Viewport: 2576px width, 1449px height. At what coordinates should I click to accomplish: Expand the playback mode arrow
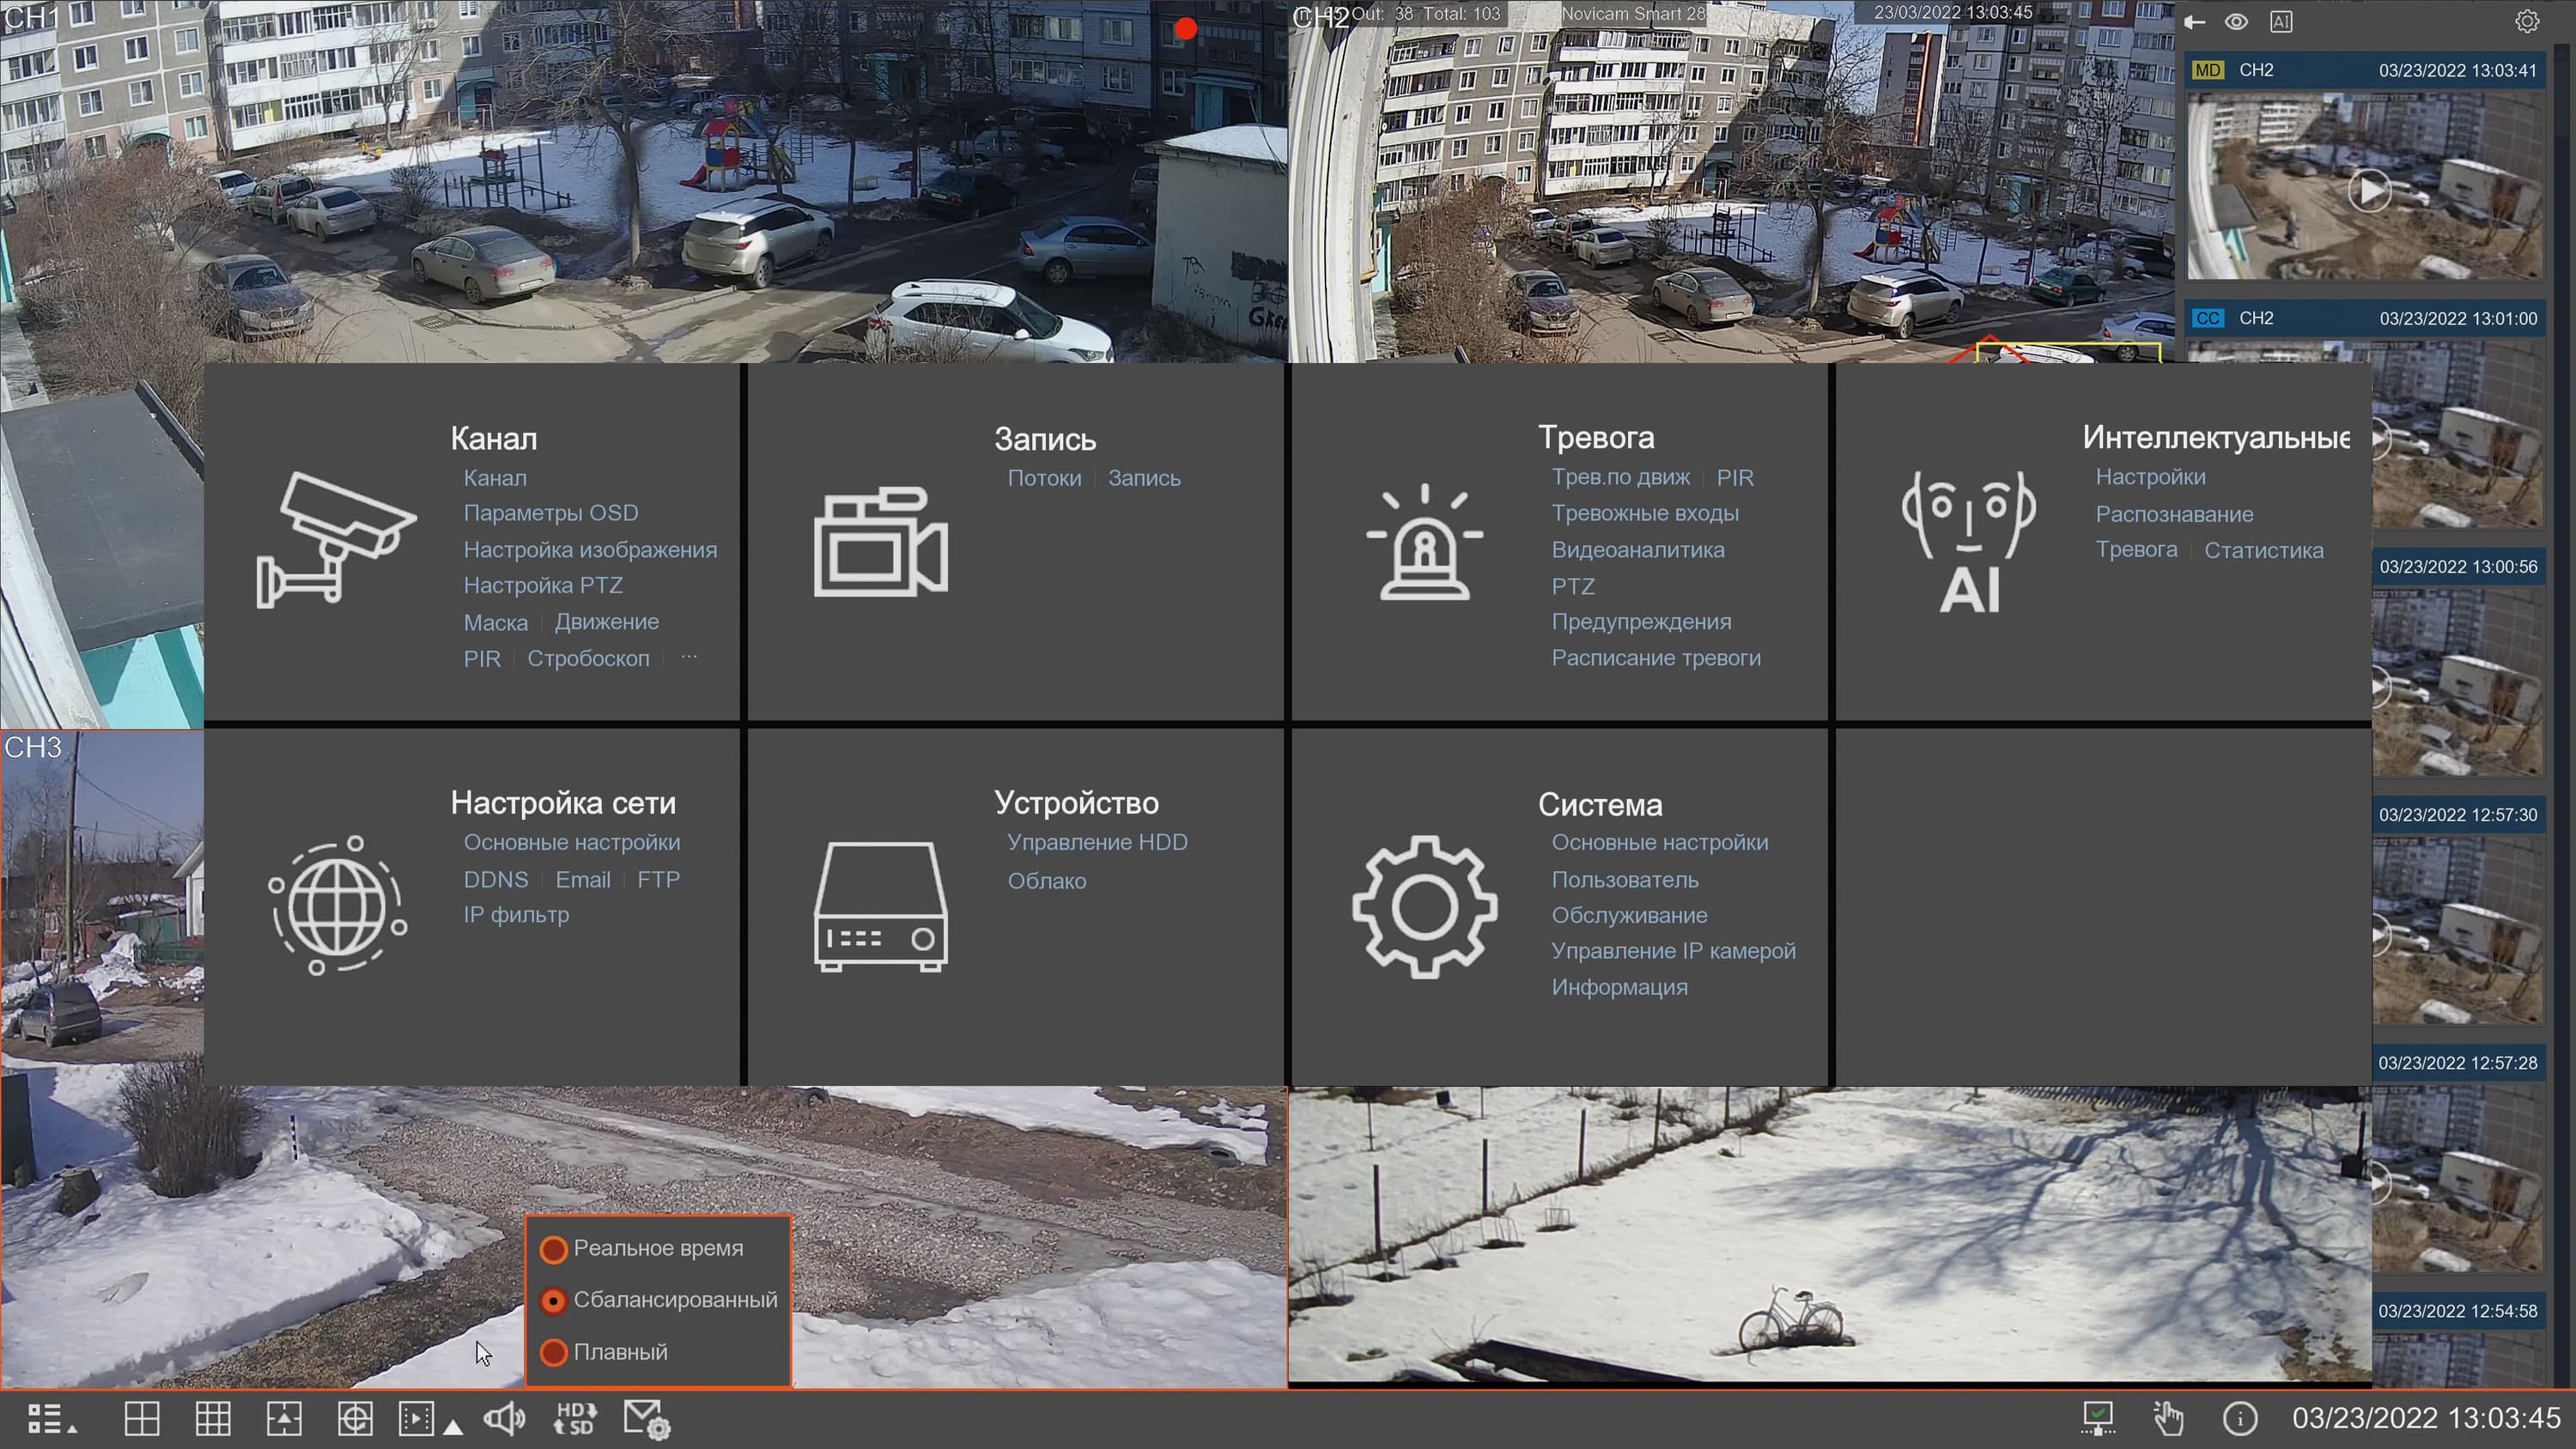453,1427
